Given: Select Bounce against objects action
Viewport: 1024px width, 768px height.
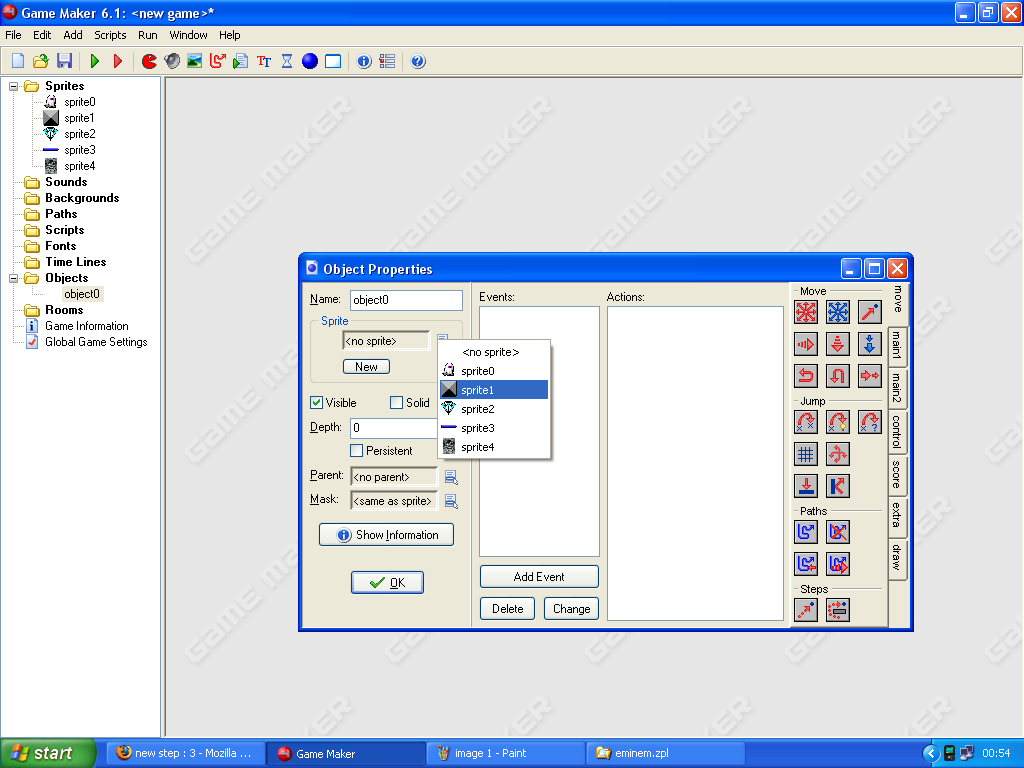Looking at the screenshot, I should [x=838, y=486].
